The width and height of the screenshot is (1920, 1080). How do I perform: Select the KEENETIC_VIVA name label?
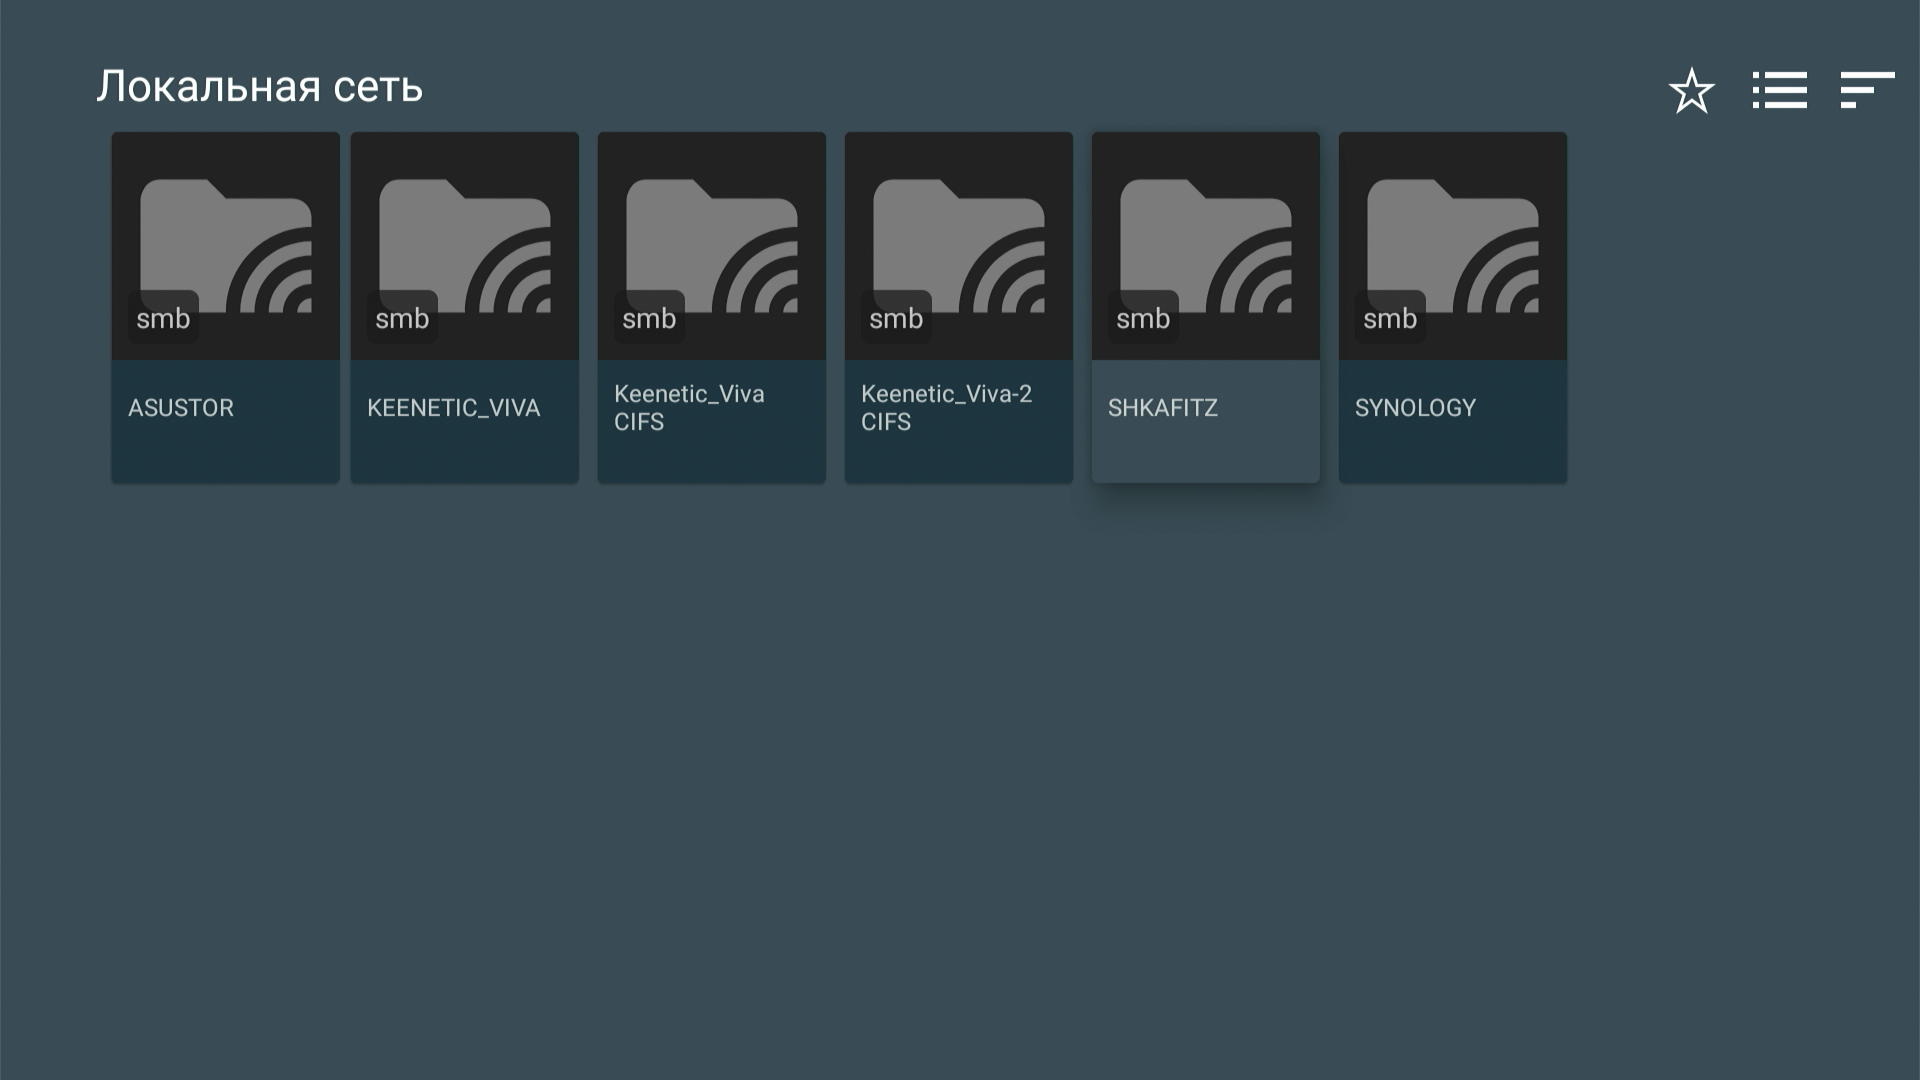pyautogui.click(x=453, y=408)
